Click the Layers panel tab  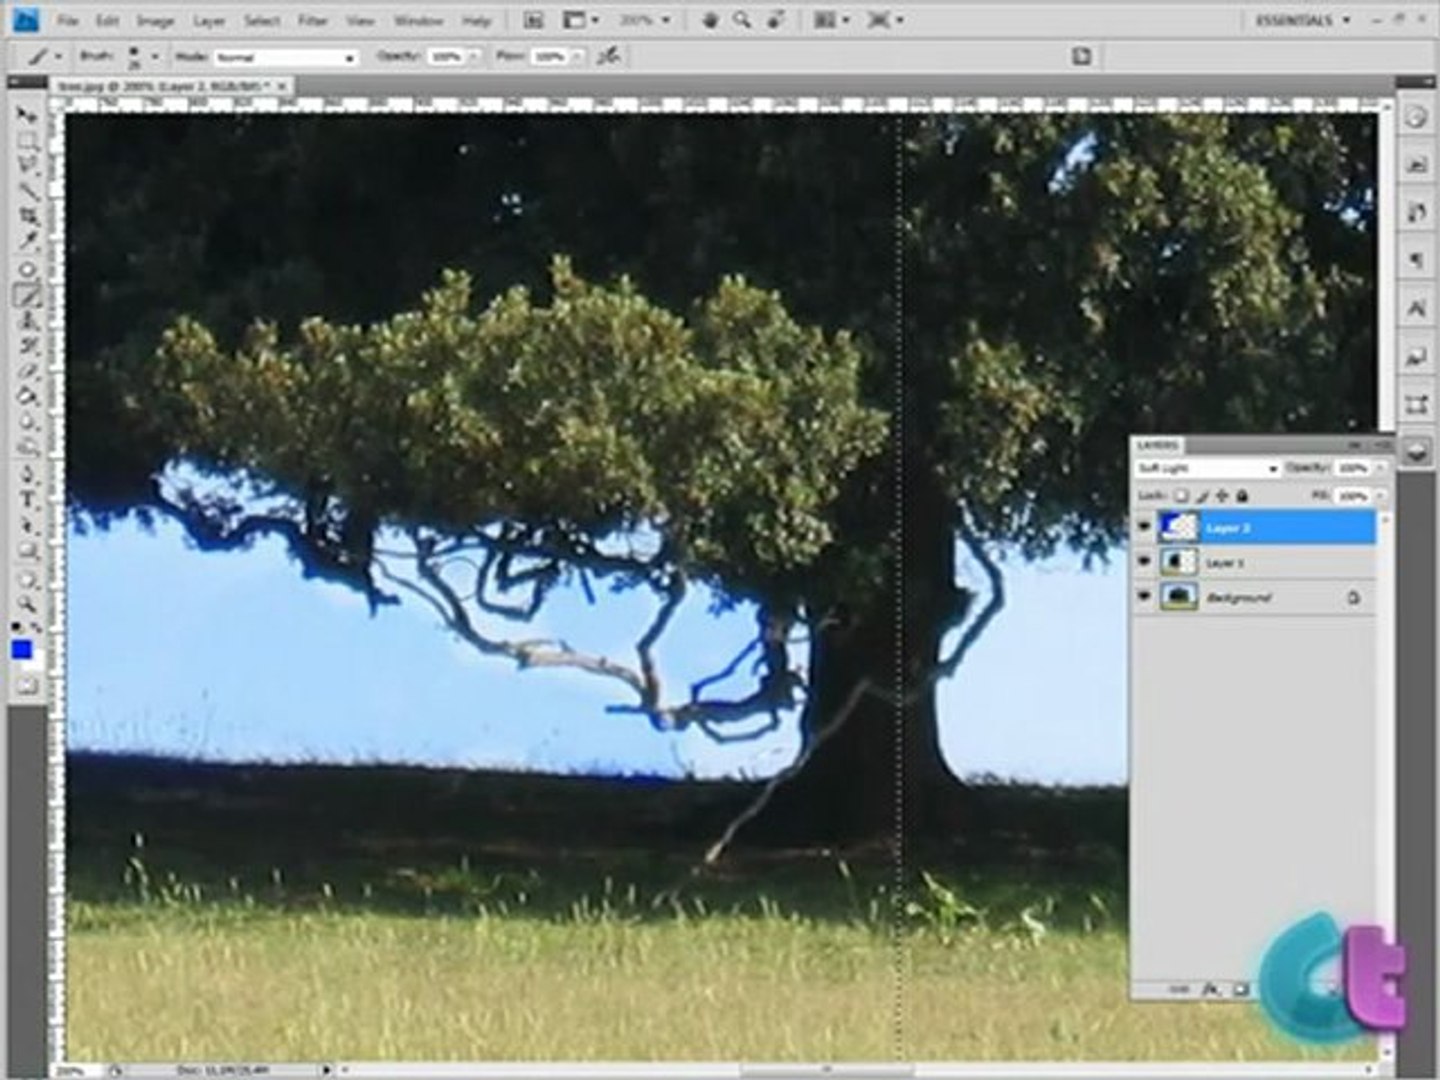1158,445
